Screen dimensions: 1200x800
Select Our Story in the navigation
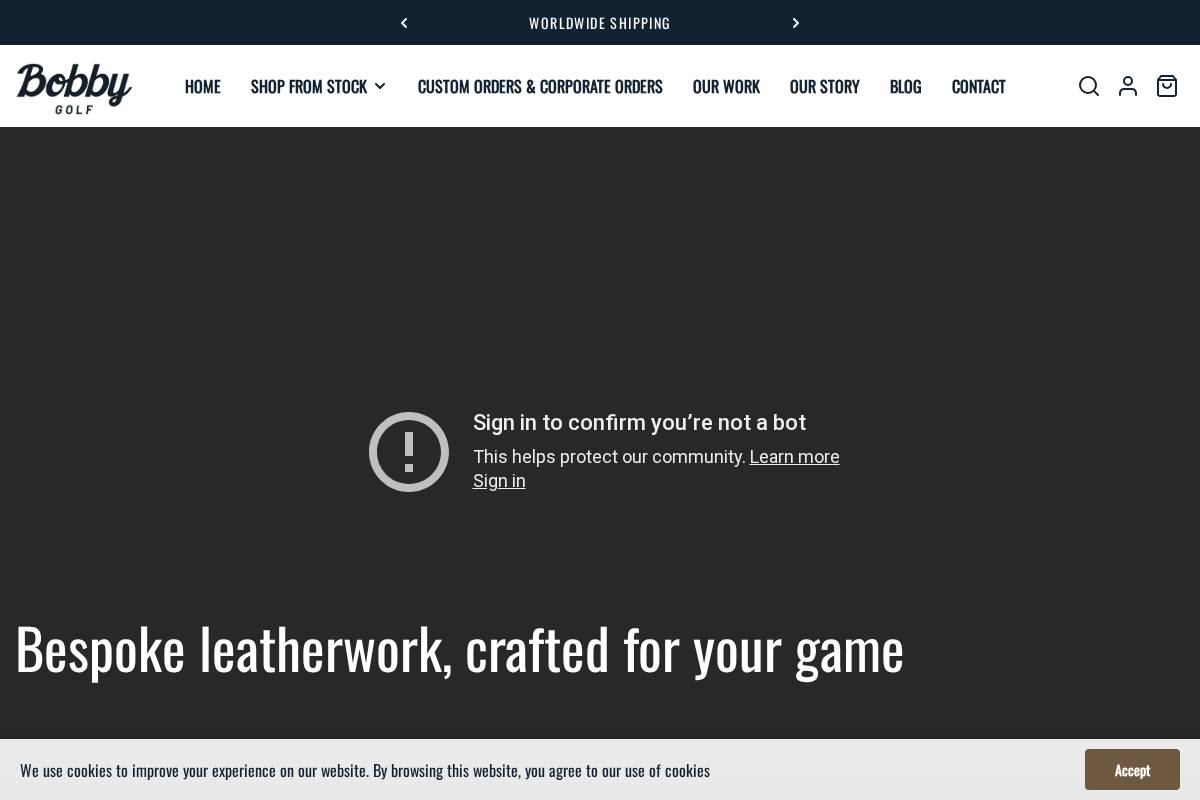[824, 86]
